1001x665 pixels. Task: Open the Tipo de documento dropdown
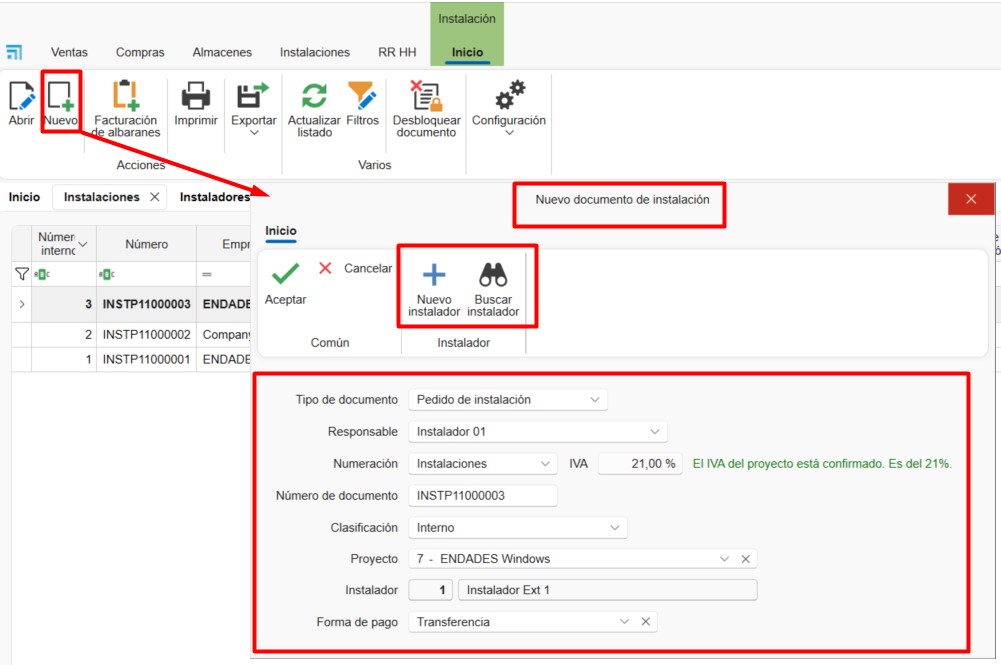point(595,400)
